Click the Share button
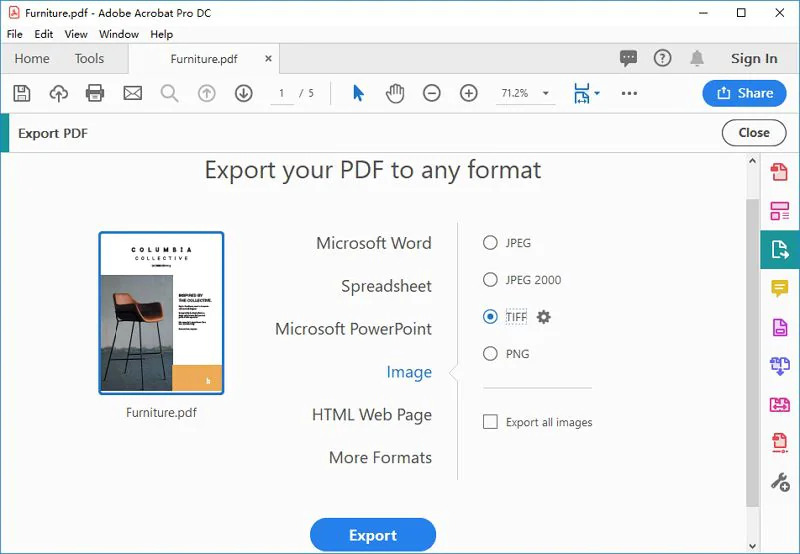This screenshot has height=554, width=800. click(744, 93)
